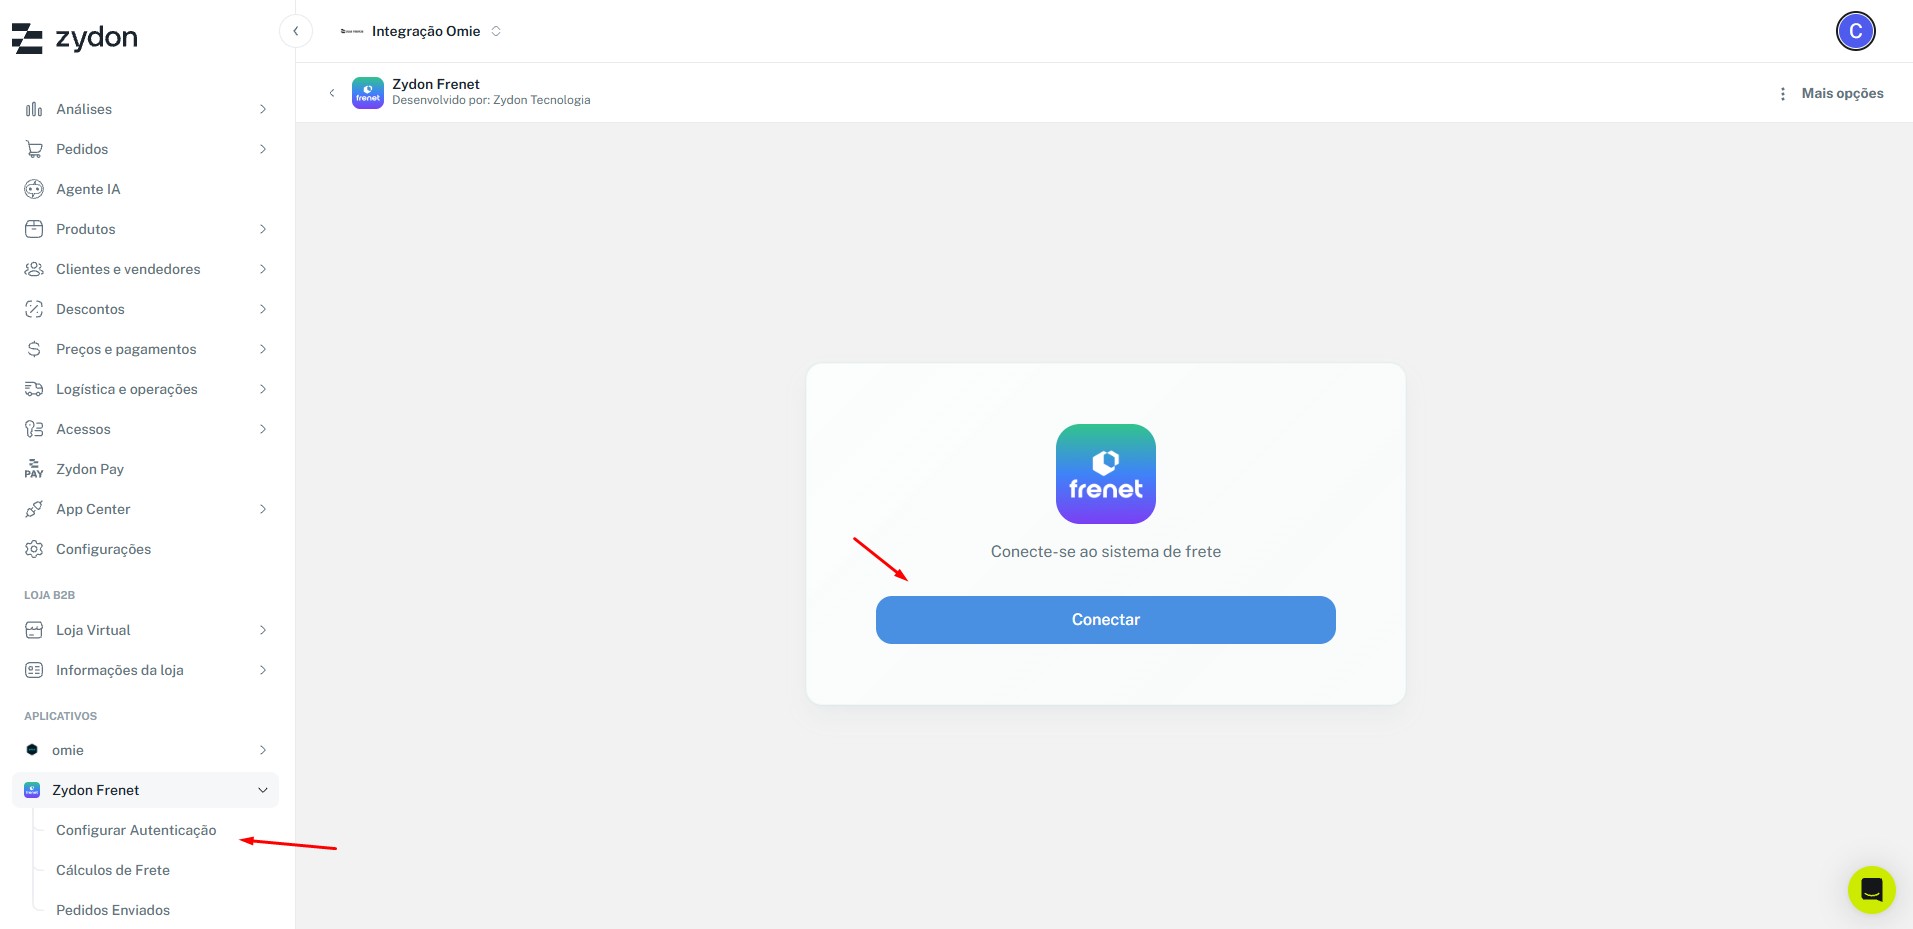This screenshot has width=1913, height=929.
Task: Click the Zydon Pay icon
Action: tap(34, 469)
